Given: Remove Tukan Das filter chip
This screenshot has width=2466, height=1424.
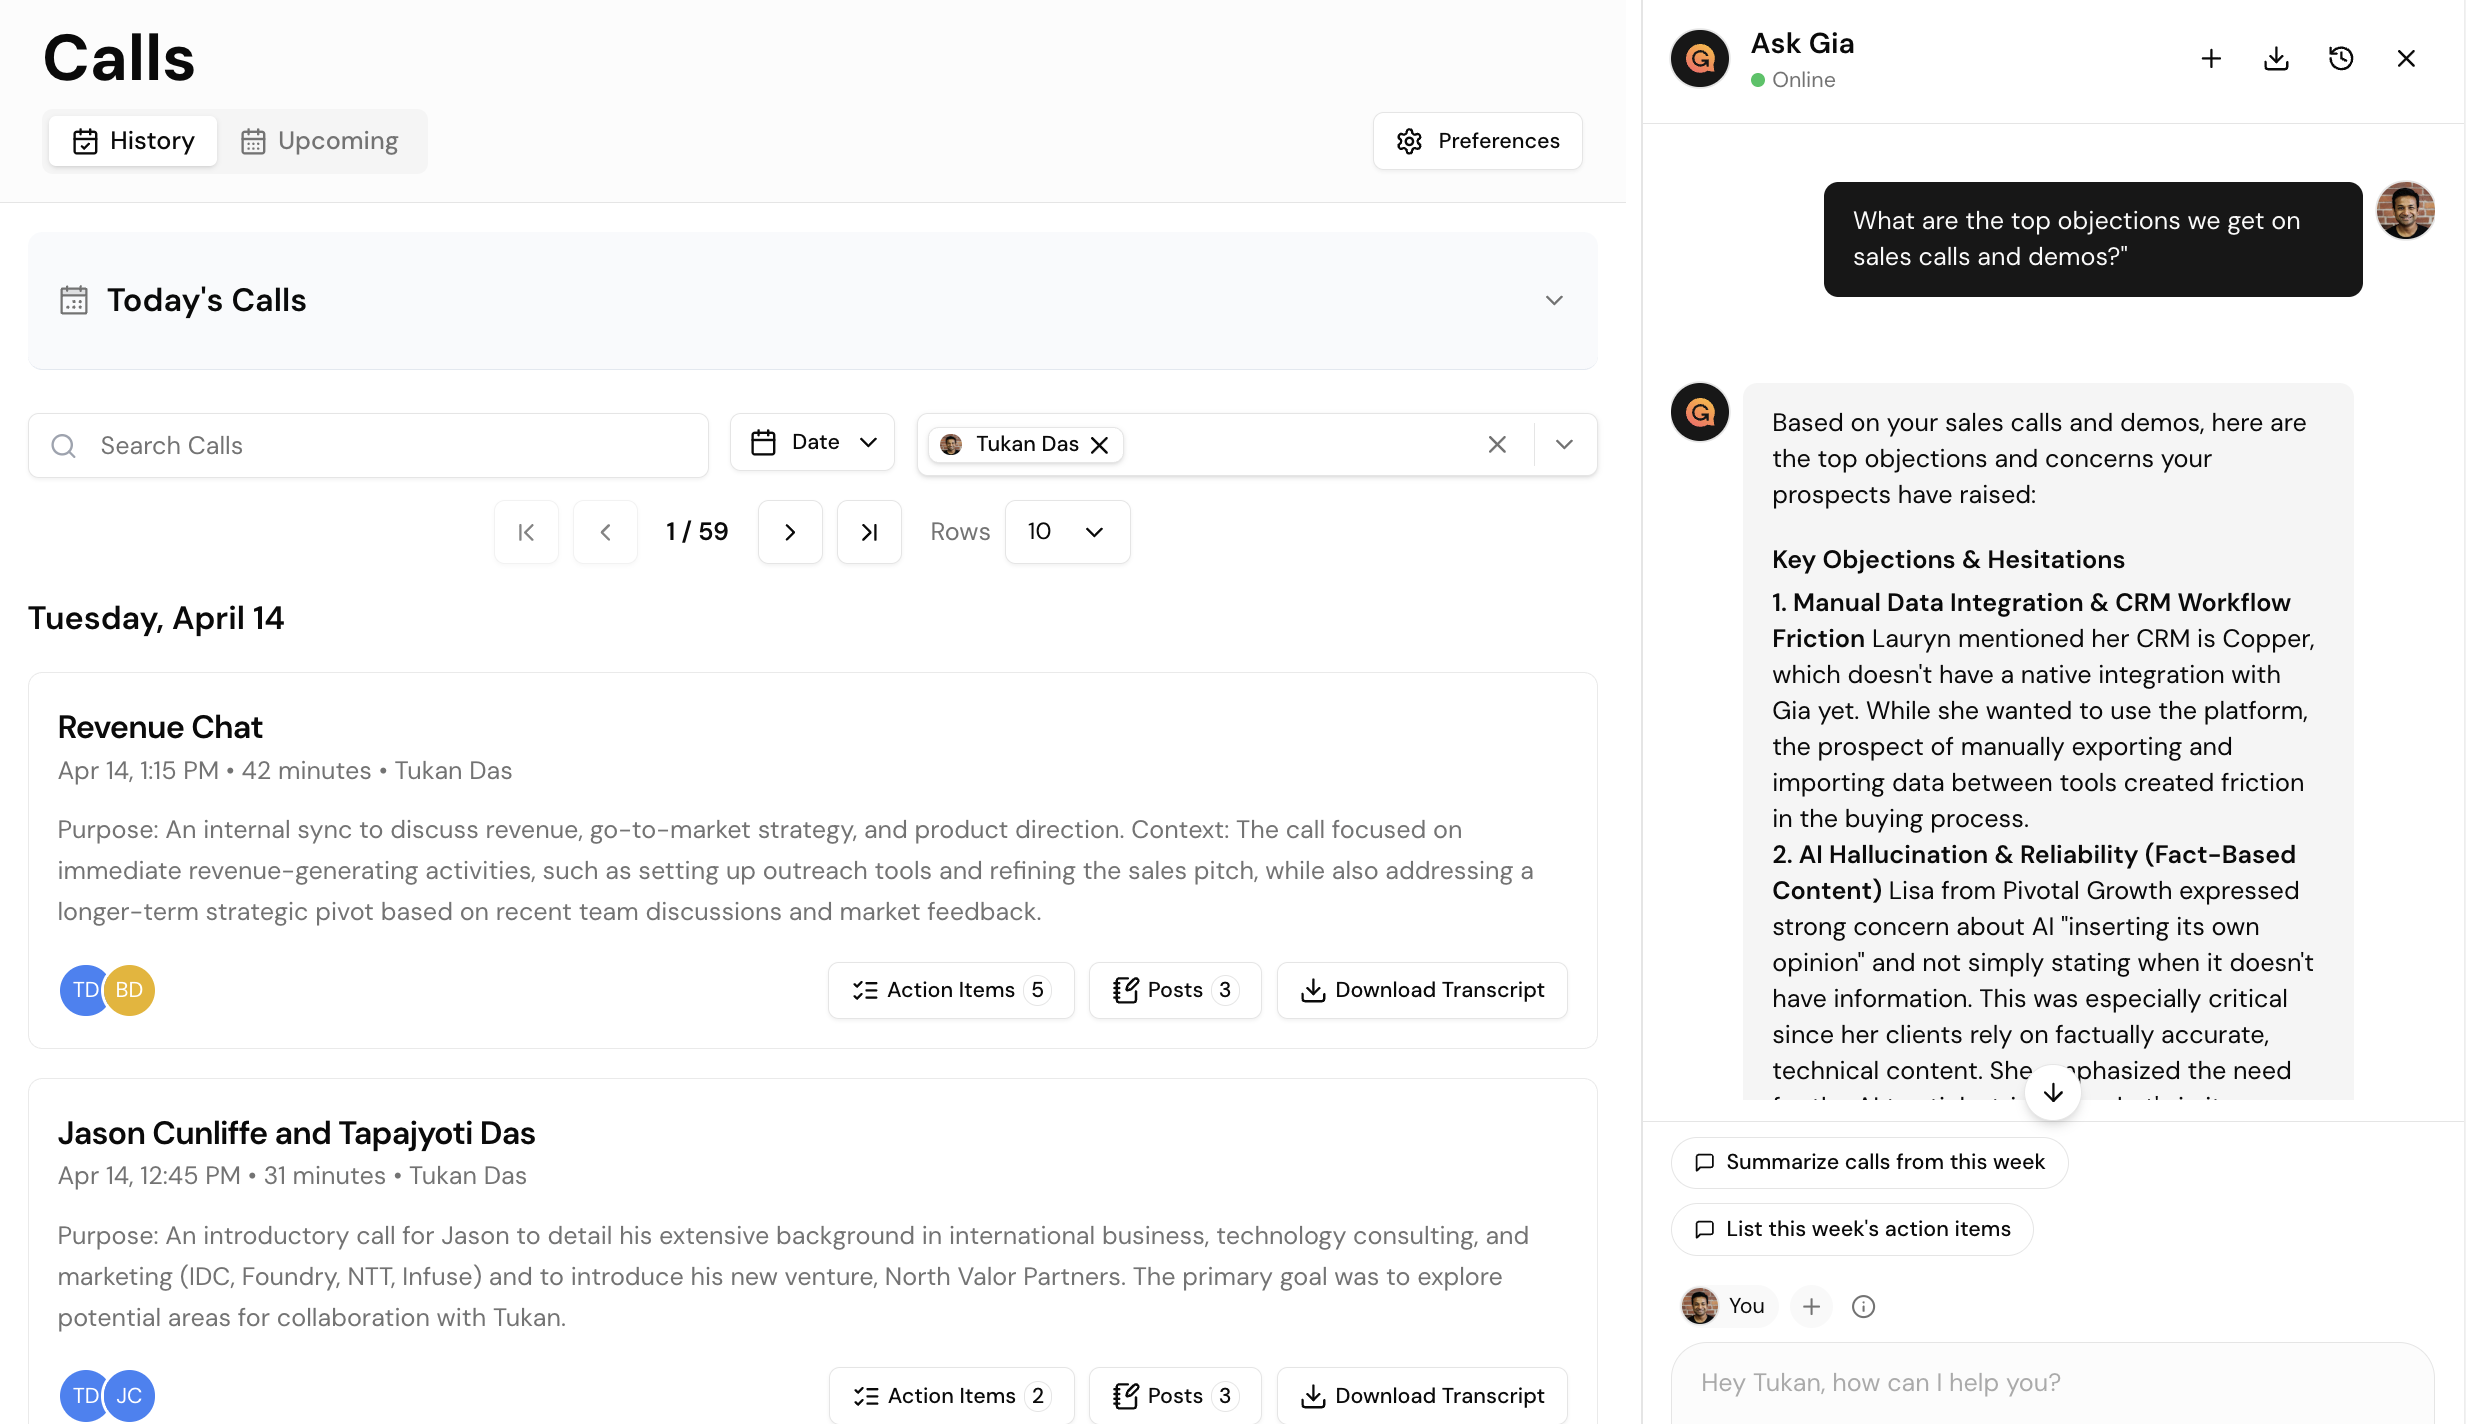Looking at the screenshot, I should click(x=1100, y=445).
